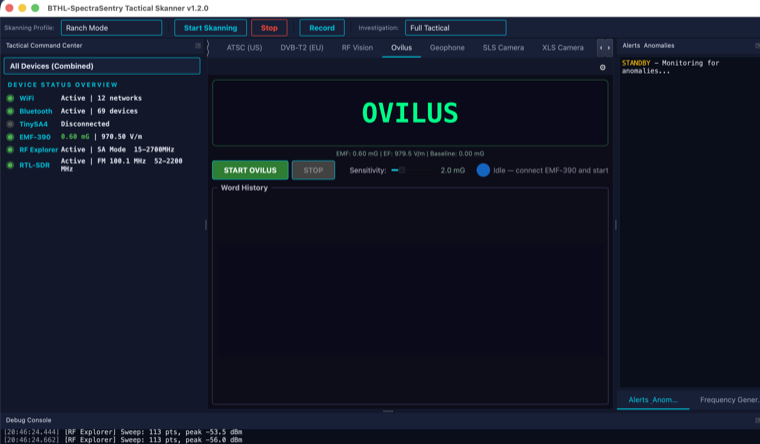
Task: Click the RTL-SDR green status indicator
Action: point(10,165)
